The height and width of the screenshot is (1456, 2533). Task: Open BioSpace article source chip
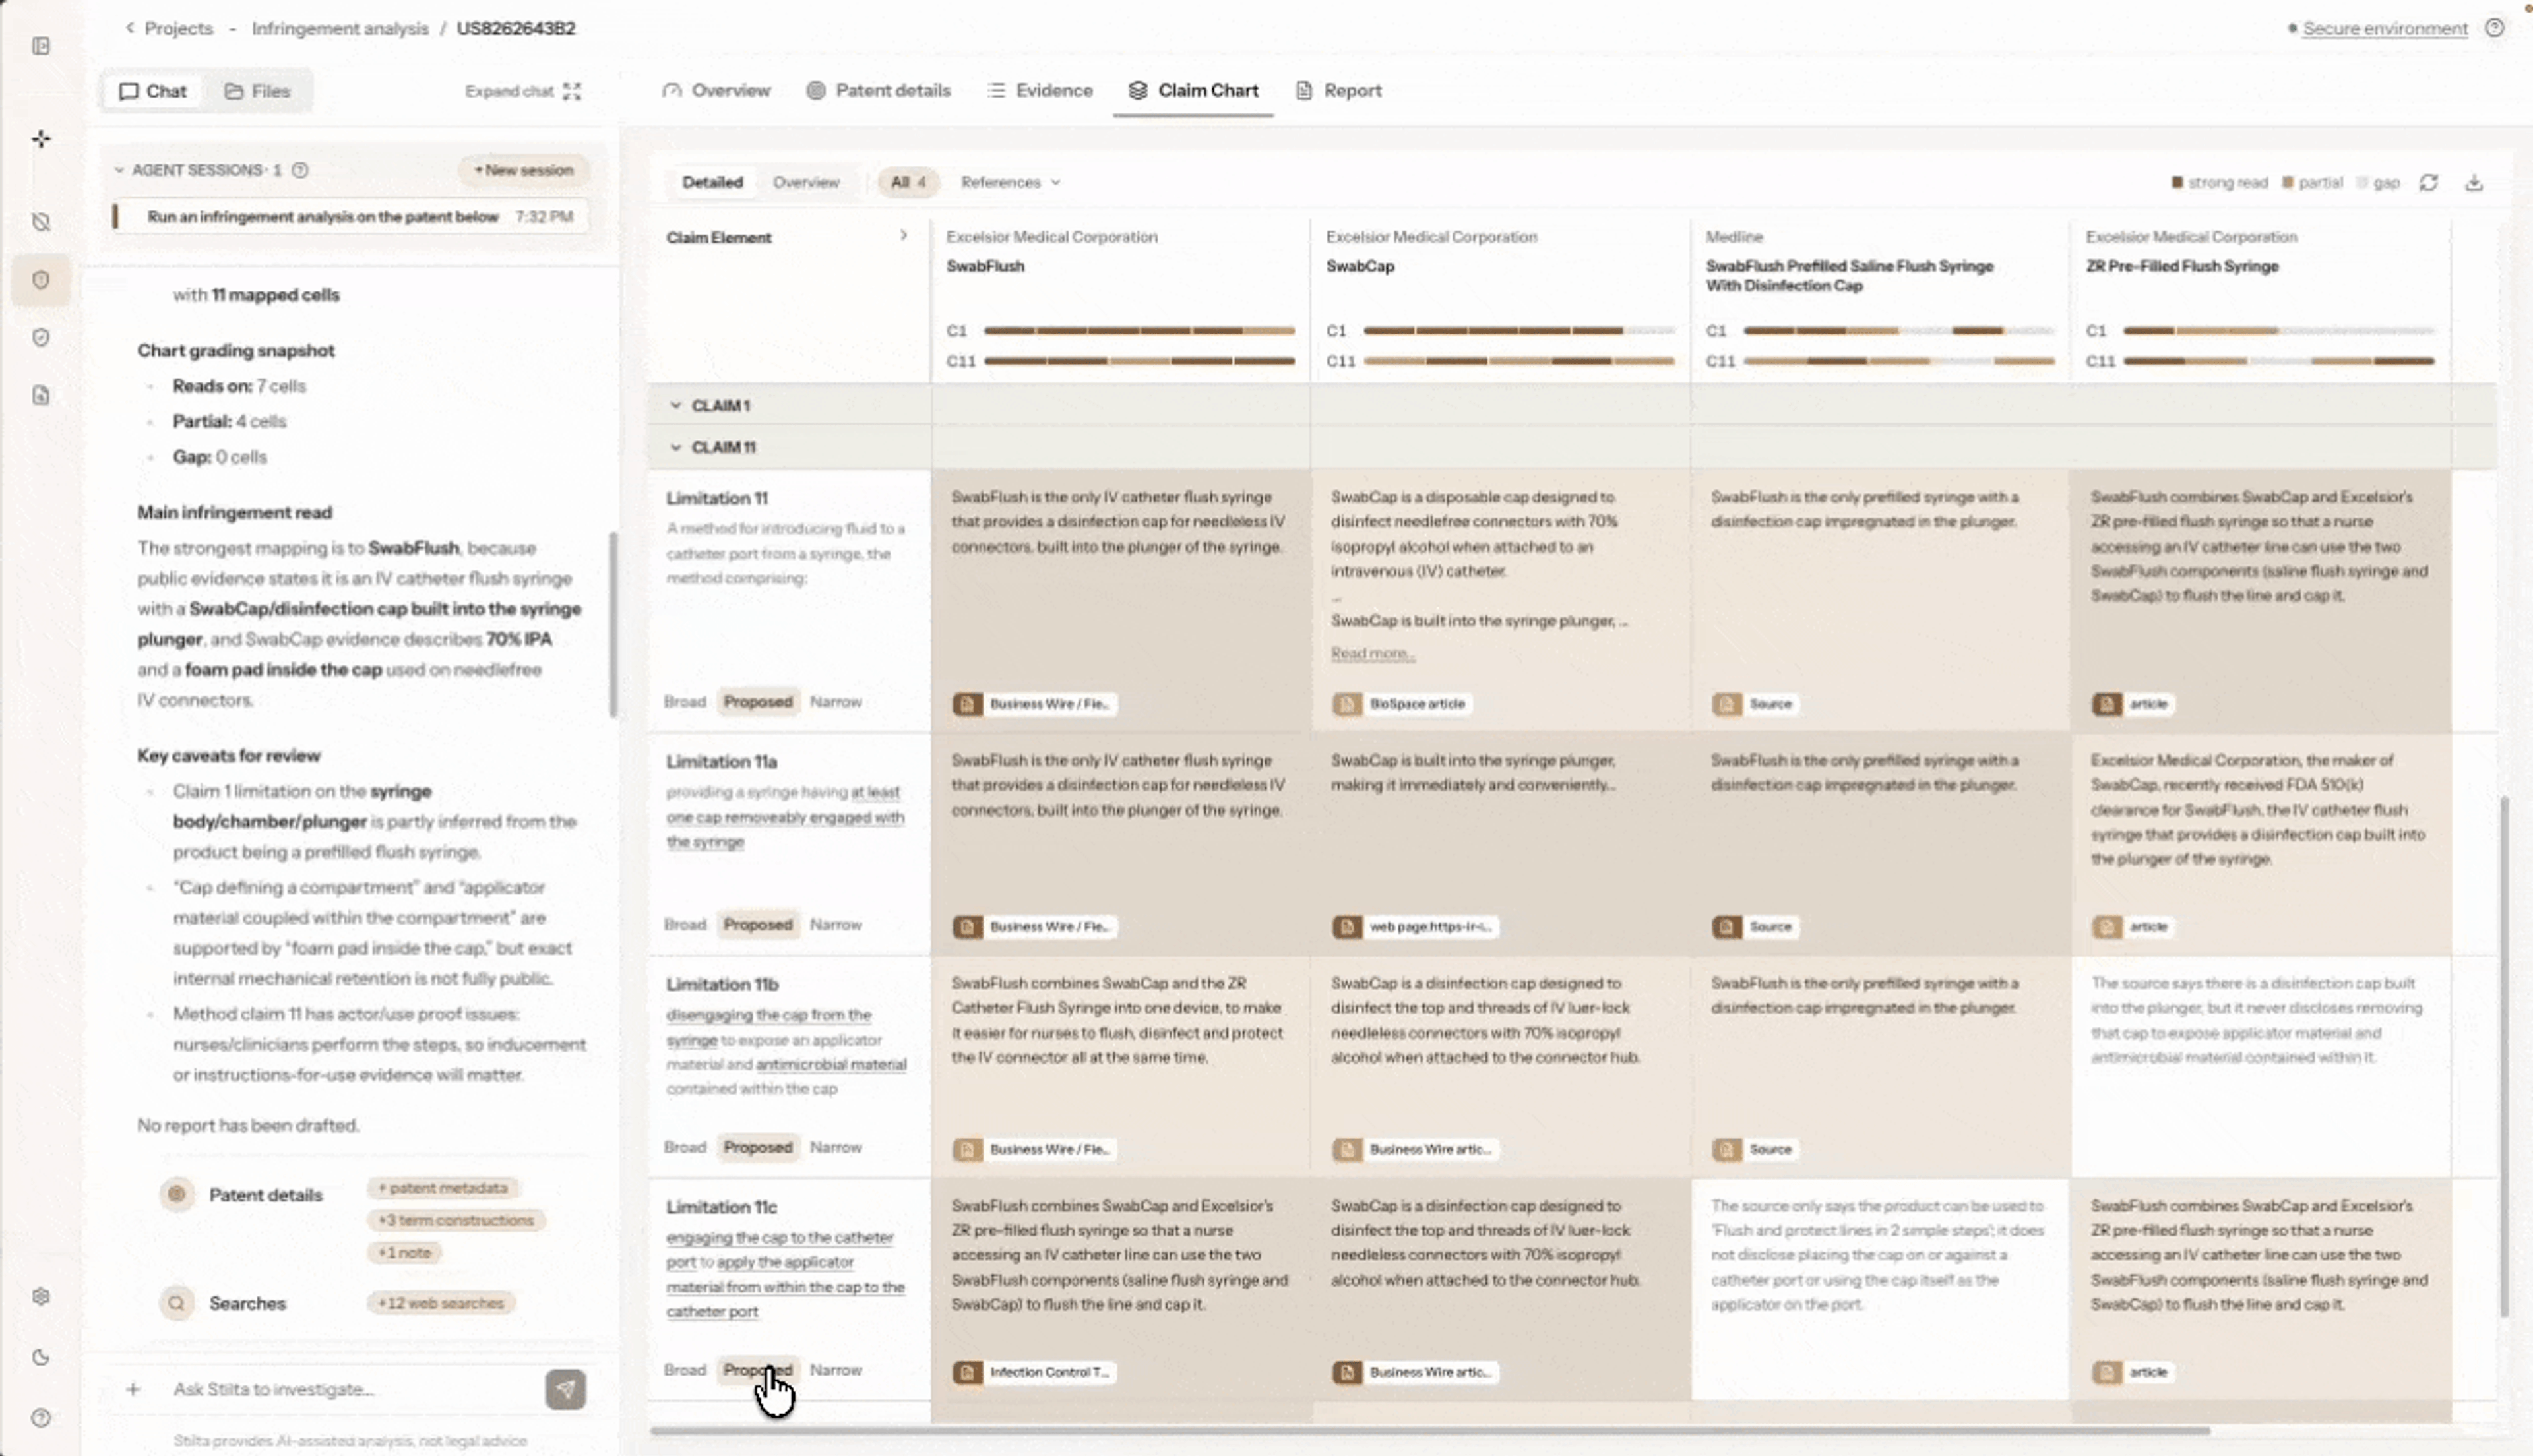(x=1401, y=704)
